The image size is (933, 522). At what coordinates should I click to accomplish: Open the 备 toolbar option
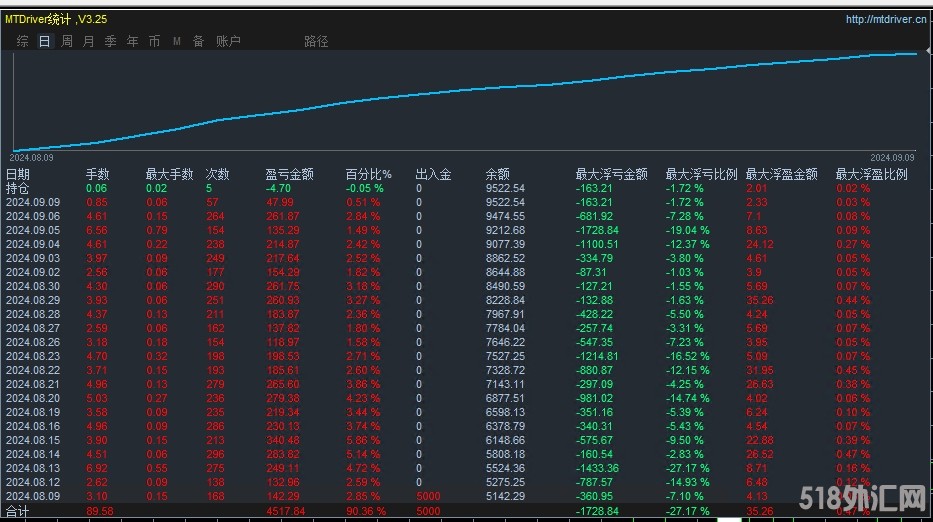pyautogui.click(x=198, y=41)
